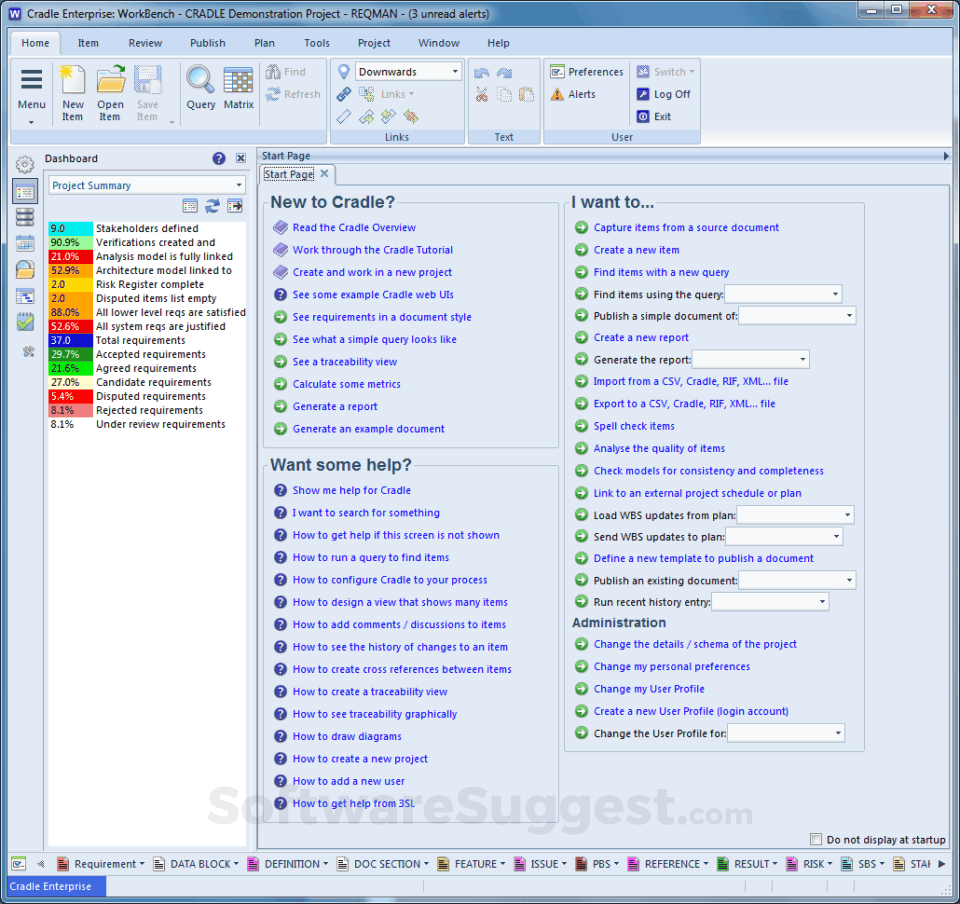
Task: Open the Downwards link direction dropdown
Action: tap(455, 72)
